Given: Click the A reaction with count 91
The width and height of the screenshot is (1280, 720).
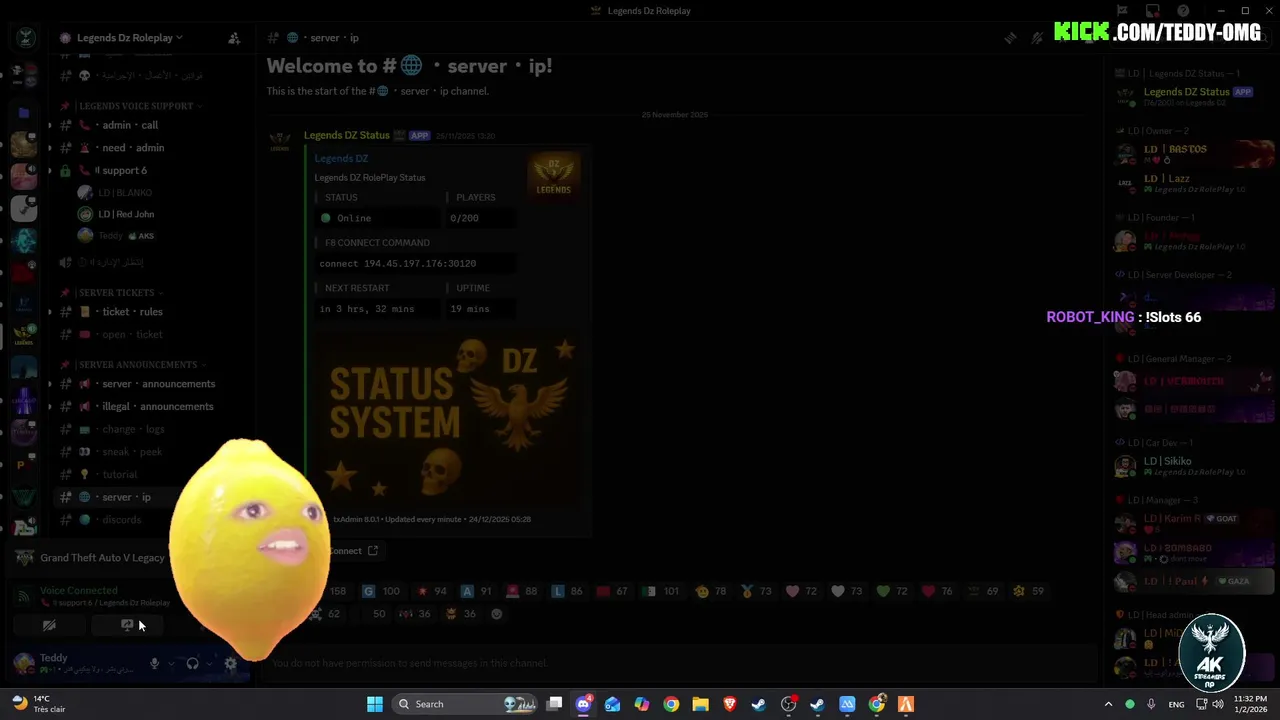Looking at the screenshot, I should coord(477,591).
